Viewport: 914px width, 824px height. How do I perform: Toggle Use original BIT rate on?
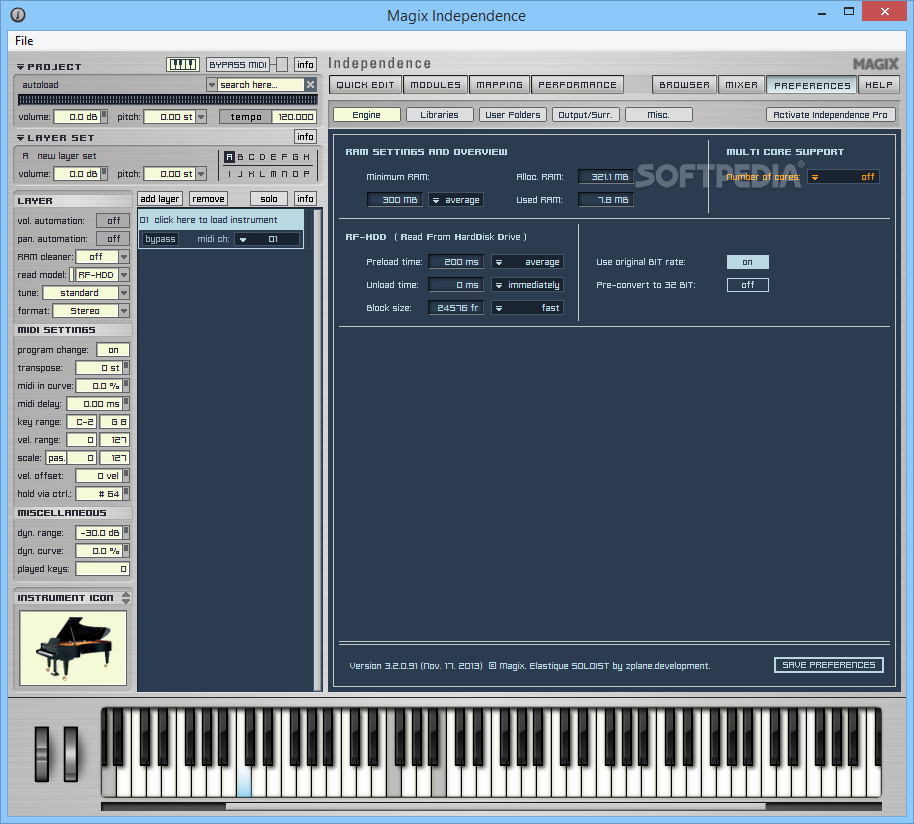(x=747, y=262)
